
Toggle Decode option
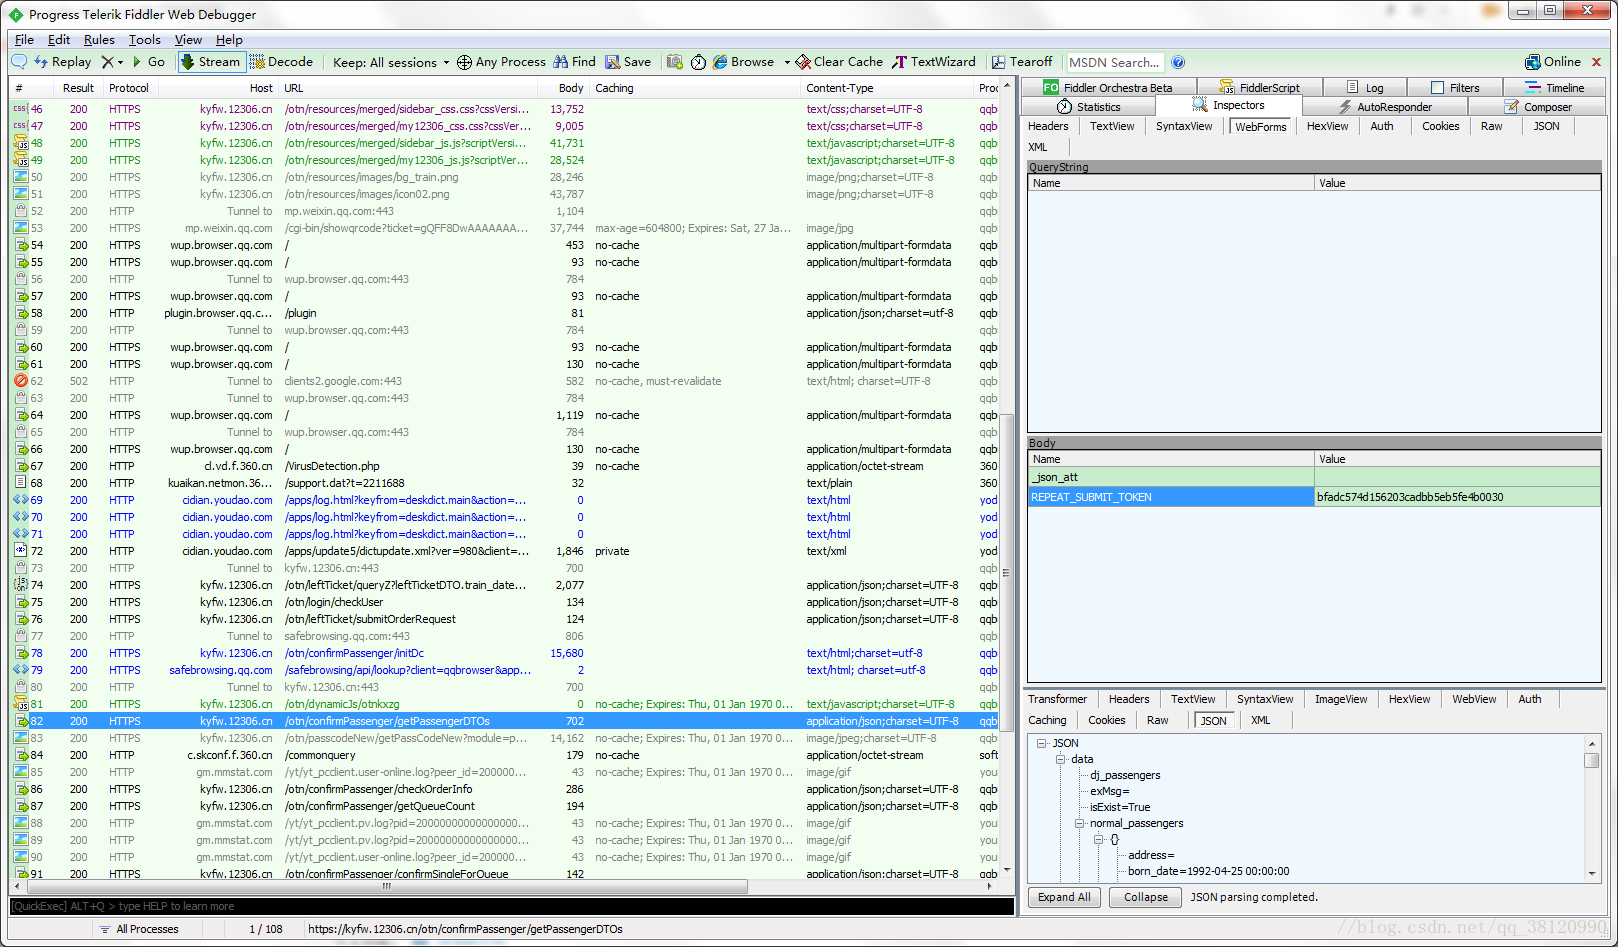pyautogui.click(x=282, y=62)
